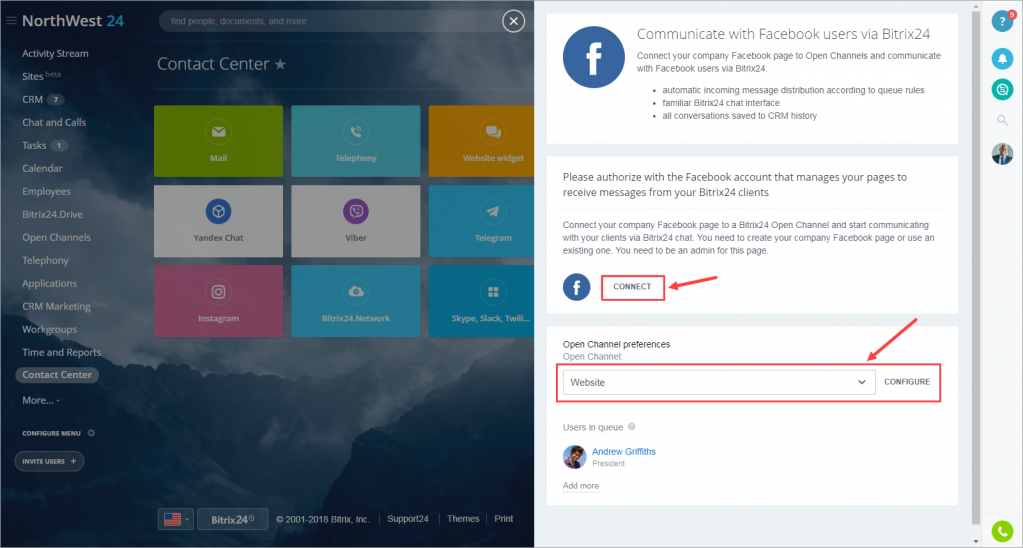Click the gear icon beside Configure Menu

pos(91,433)
